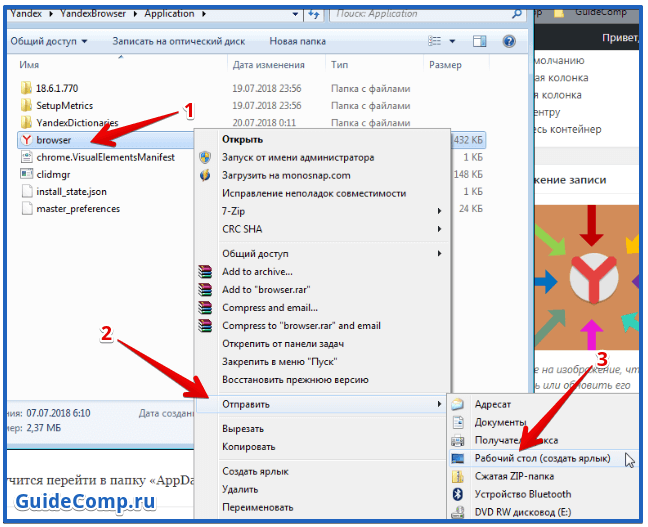Click the compressed ZIP folder icon
Screen dimensions: 648x527
(x=458, y=477)
